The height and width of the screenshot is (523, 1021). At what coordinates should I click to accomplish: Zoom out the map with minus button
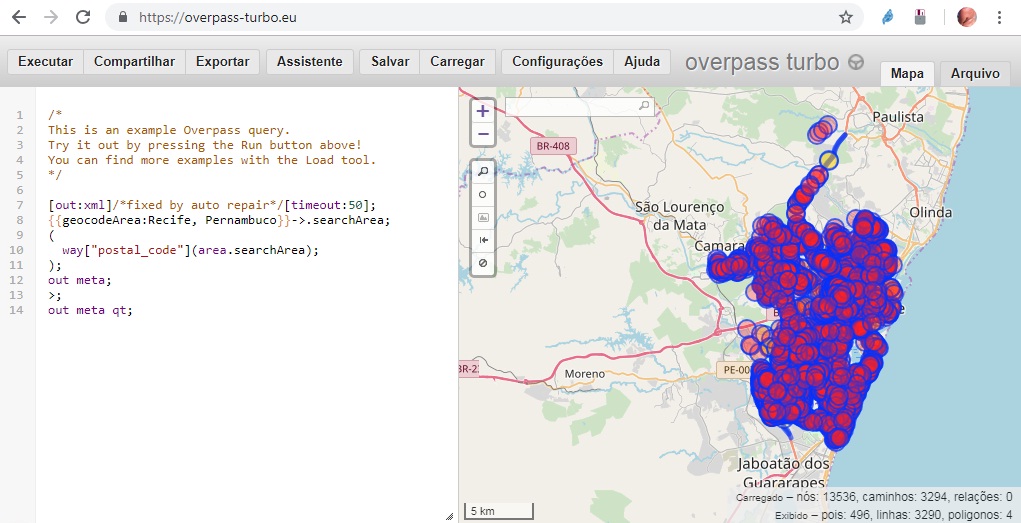[x=483, y=134]
